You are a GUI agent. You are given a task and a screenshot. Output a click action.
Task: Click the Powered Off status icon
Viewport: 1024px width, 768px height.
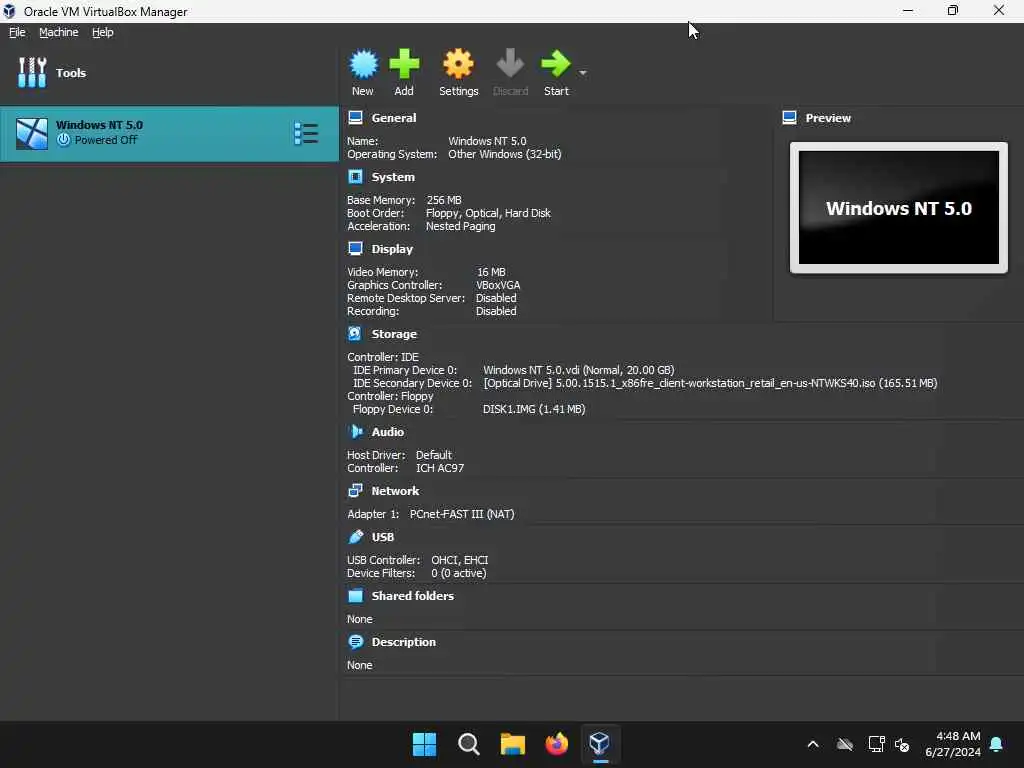point(63,140)
